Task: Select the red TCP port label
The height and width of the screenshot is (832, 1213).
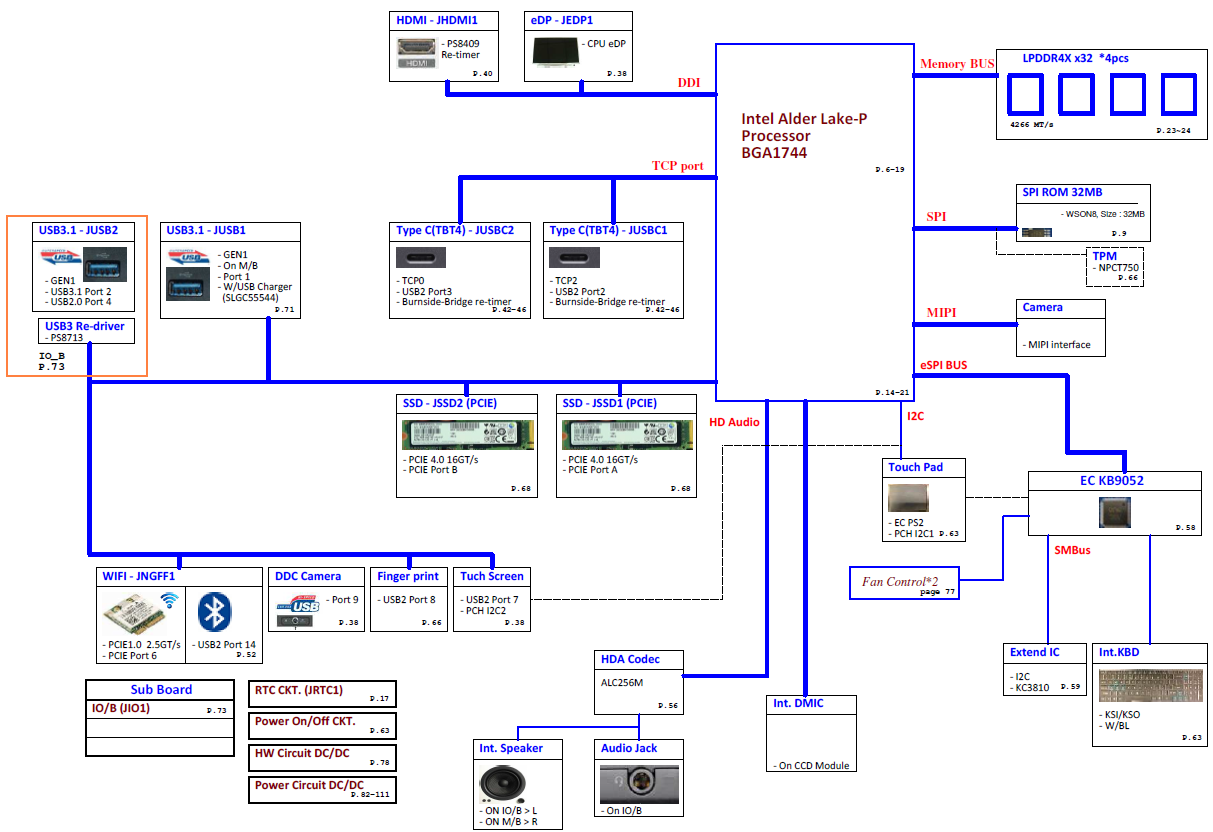Action: tap(678, 166)
